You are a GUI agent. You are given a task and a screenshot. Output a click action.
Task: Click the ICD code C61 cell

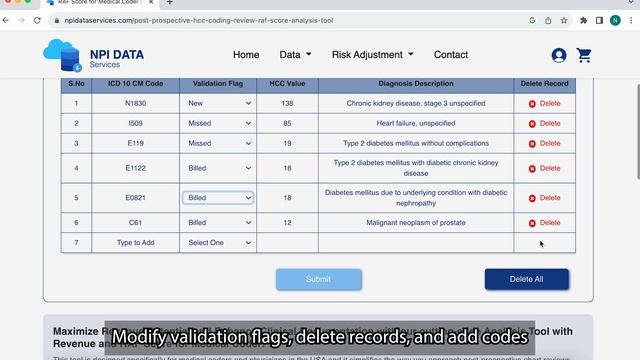(136, 223)
